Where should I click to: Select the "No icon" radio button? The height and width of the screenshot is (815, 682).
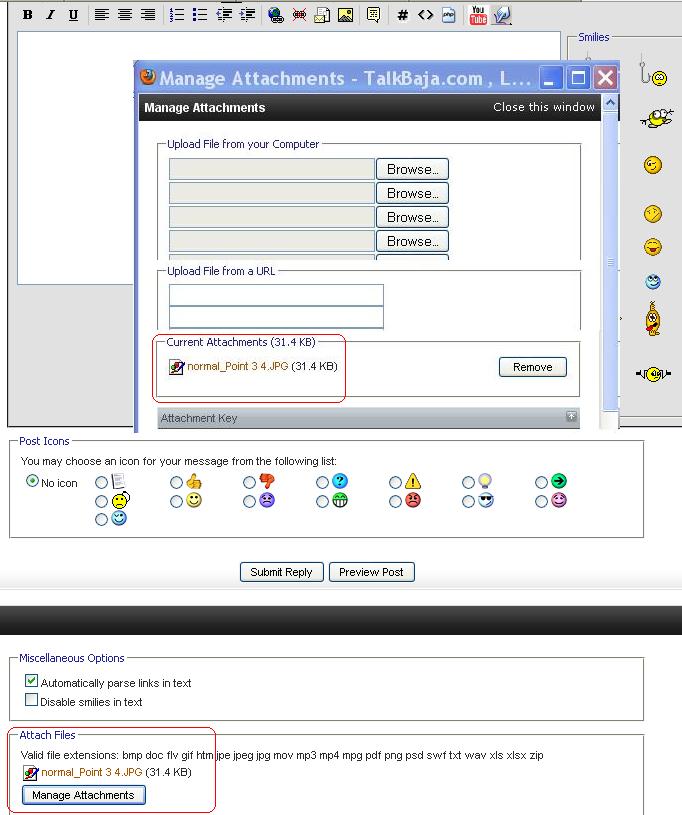(x=33, y=482)
